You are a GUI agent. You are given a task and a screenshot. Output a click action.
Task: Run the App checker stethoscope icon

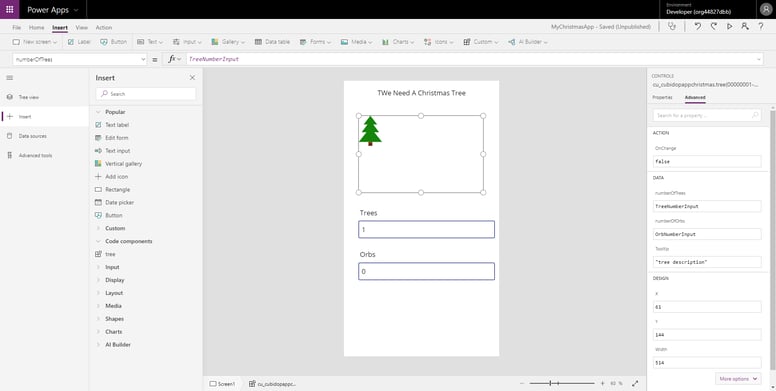pos(672,27)
